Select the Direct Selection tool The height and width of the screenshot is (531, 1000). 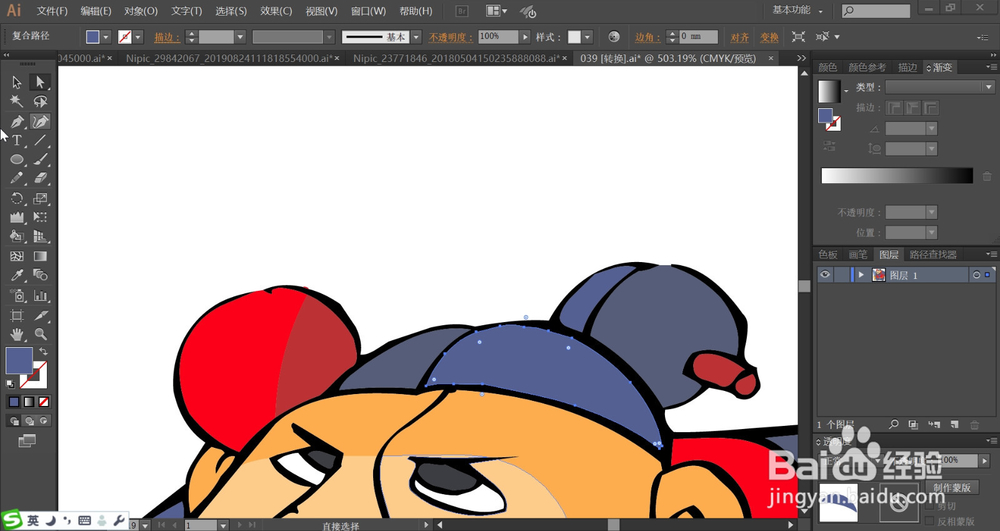coord(40,82)
